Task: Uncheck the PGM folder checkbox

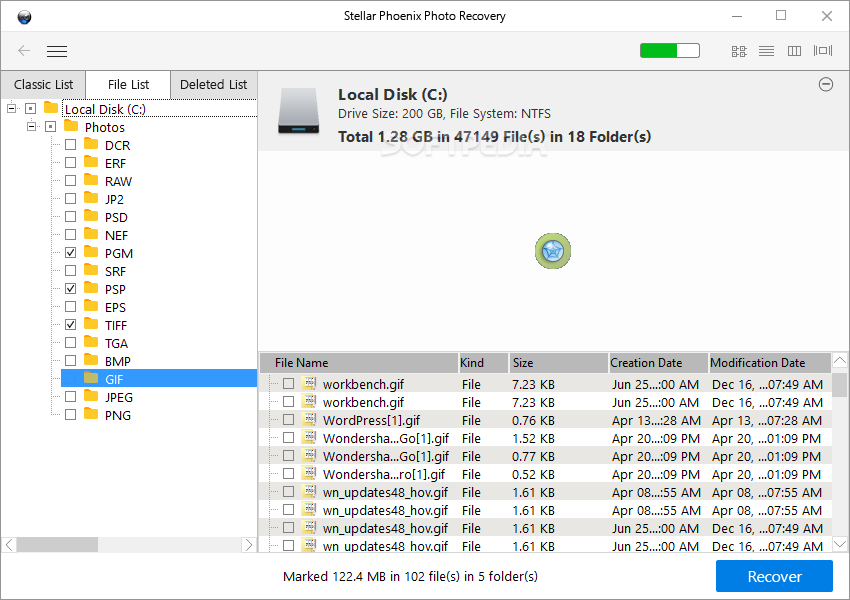Action: tap(70, 253)
